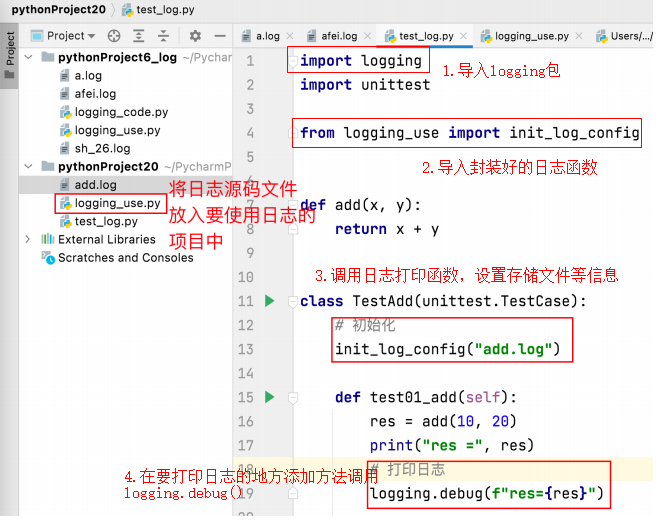669x525 pixels.
Task: Switch to the afei.log editor tab
Action: pyautogui.click(x=337, y=36)
